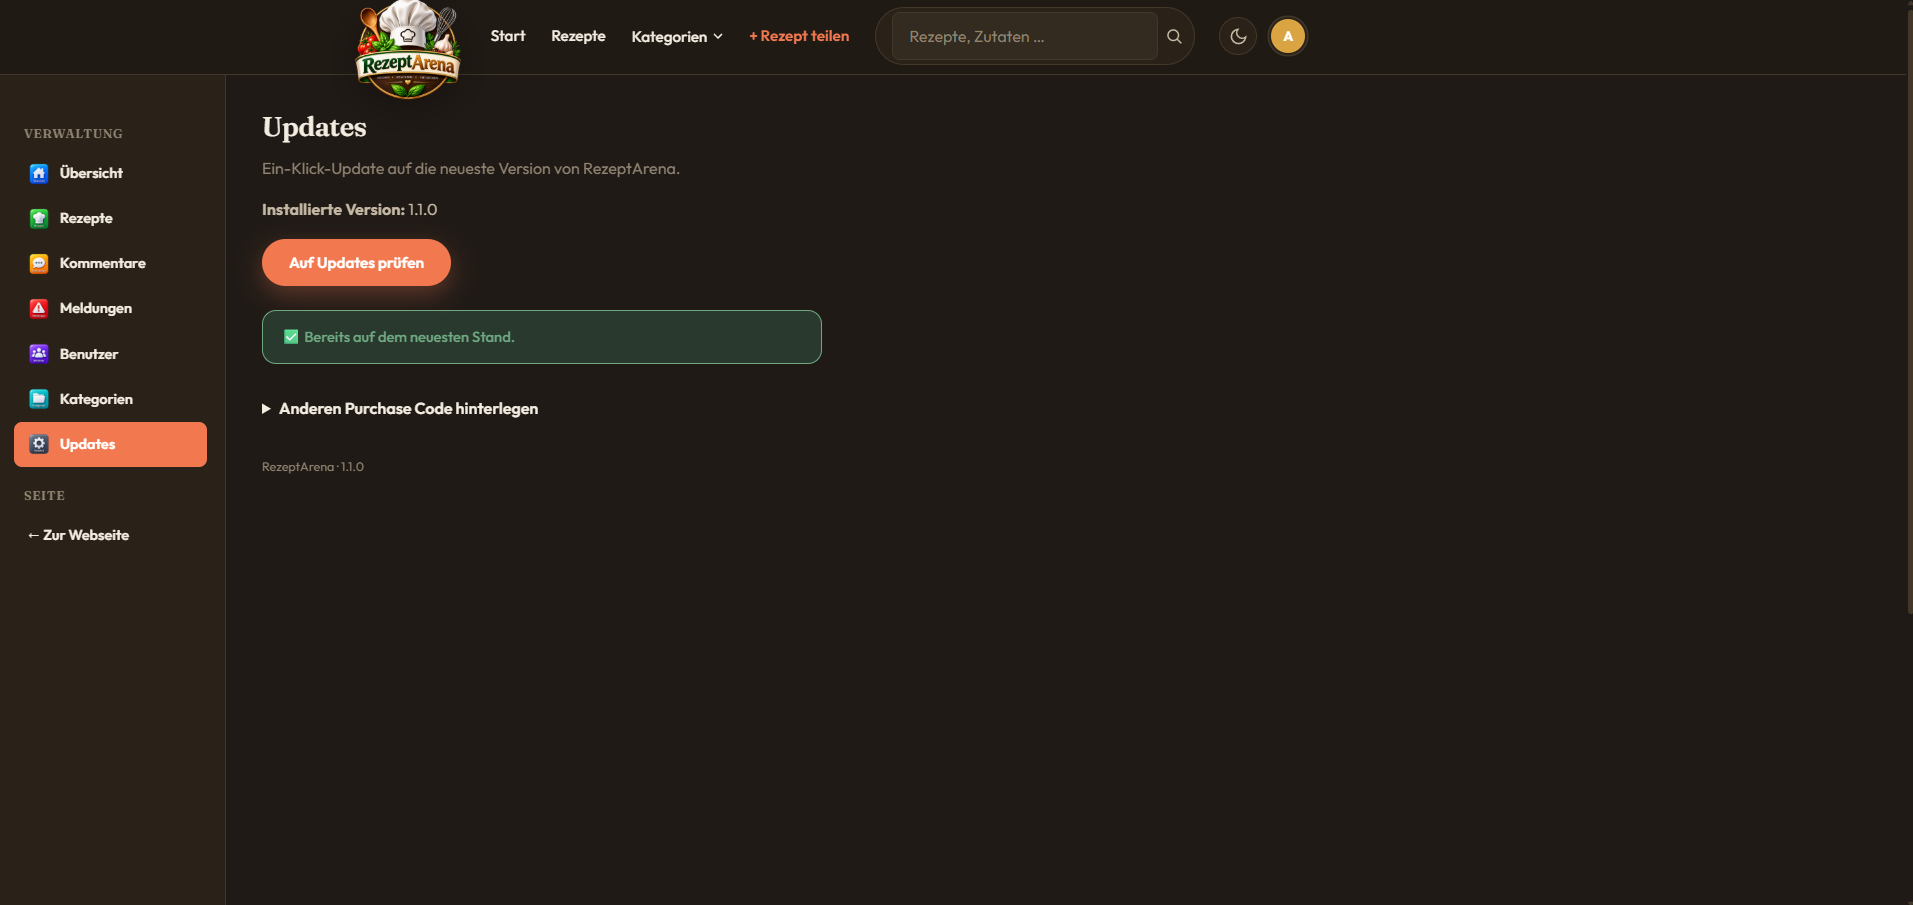Click the purple Benutzer people icon
Screen dimensions: 1913x905
coord(39,354)
